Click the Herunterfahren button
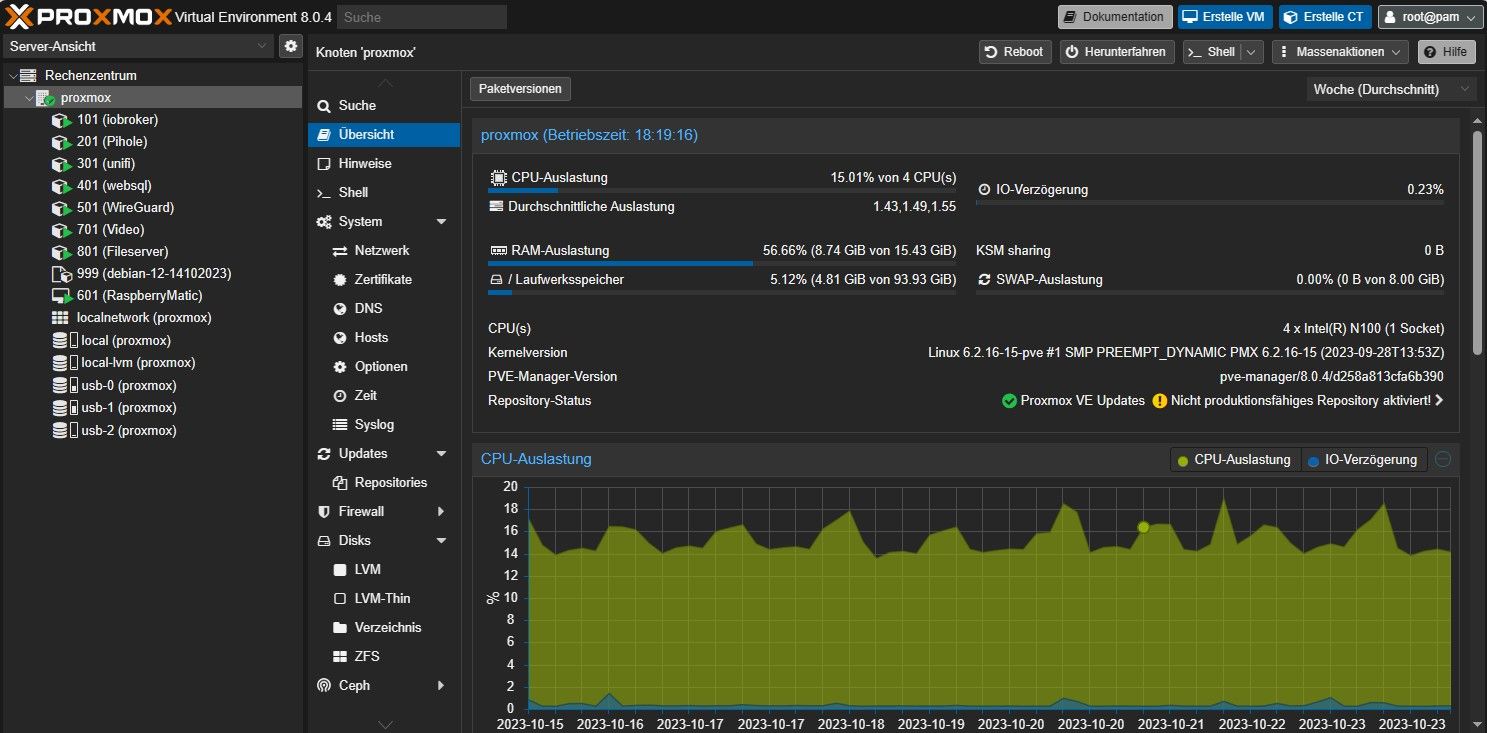1487x733 pixels. [1117, 52]
